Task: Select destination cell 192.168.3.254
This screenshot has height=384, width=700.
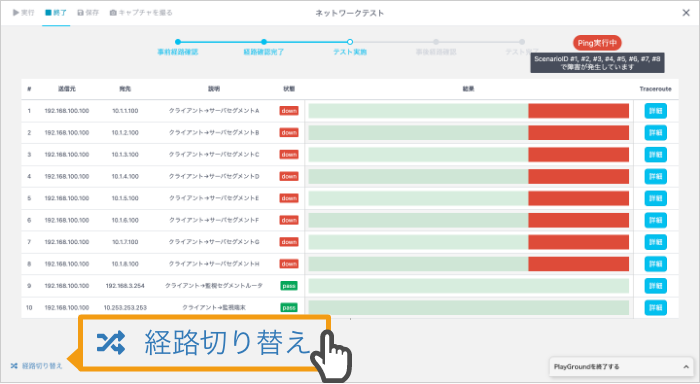Action: click(125, 286)
